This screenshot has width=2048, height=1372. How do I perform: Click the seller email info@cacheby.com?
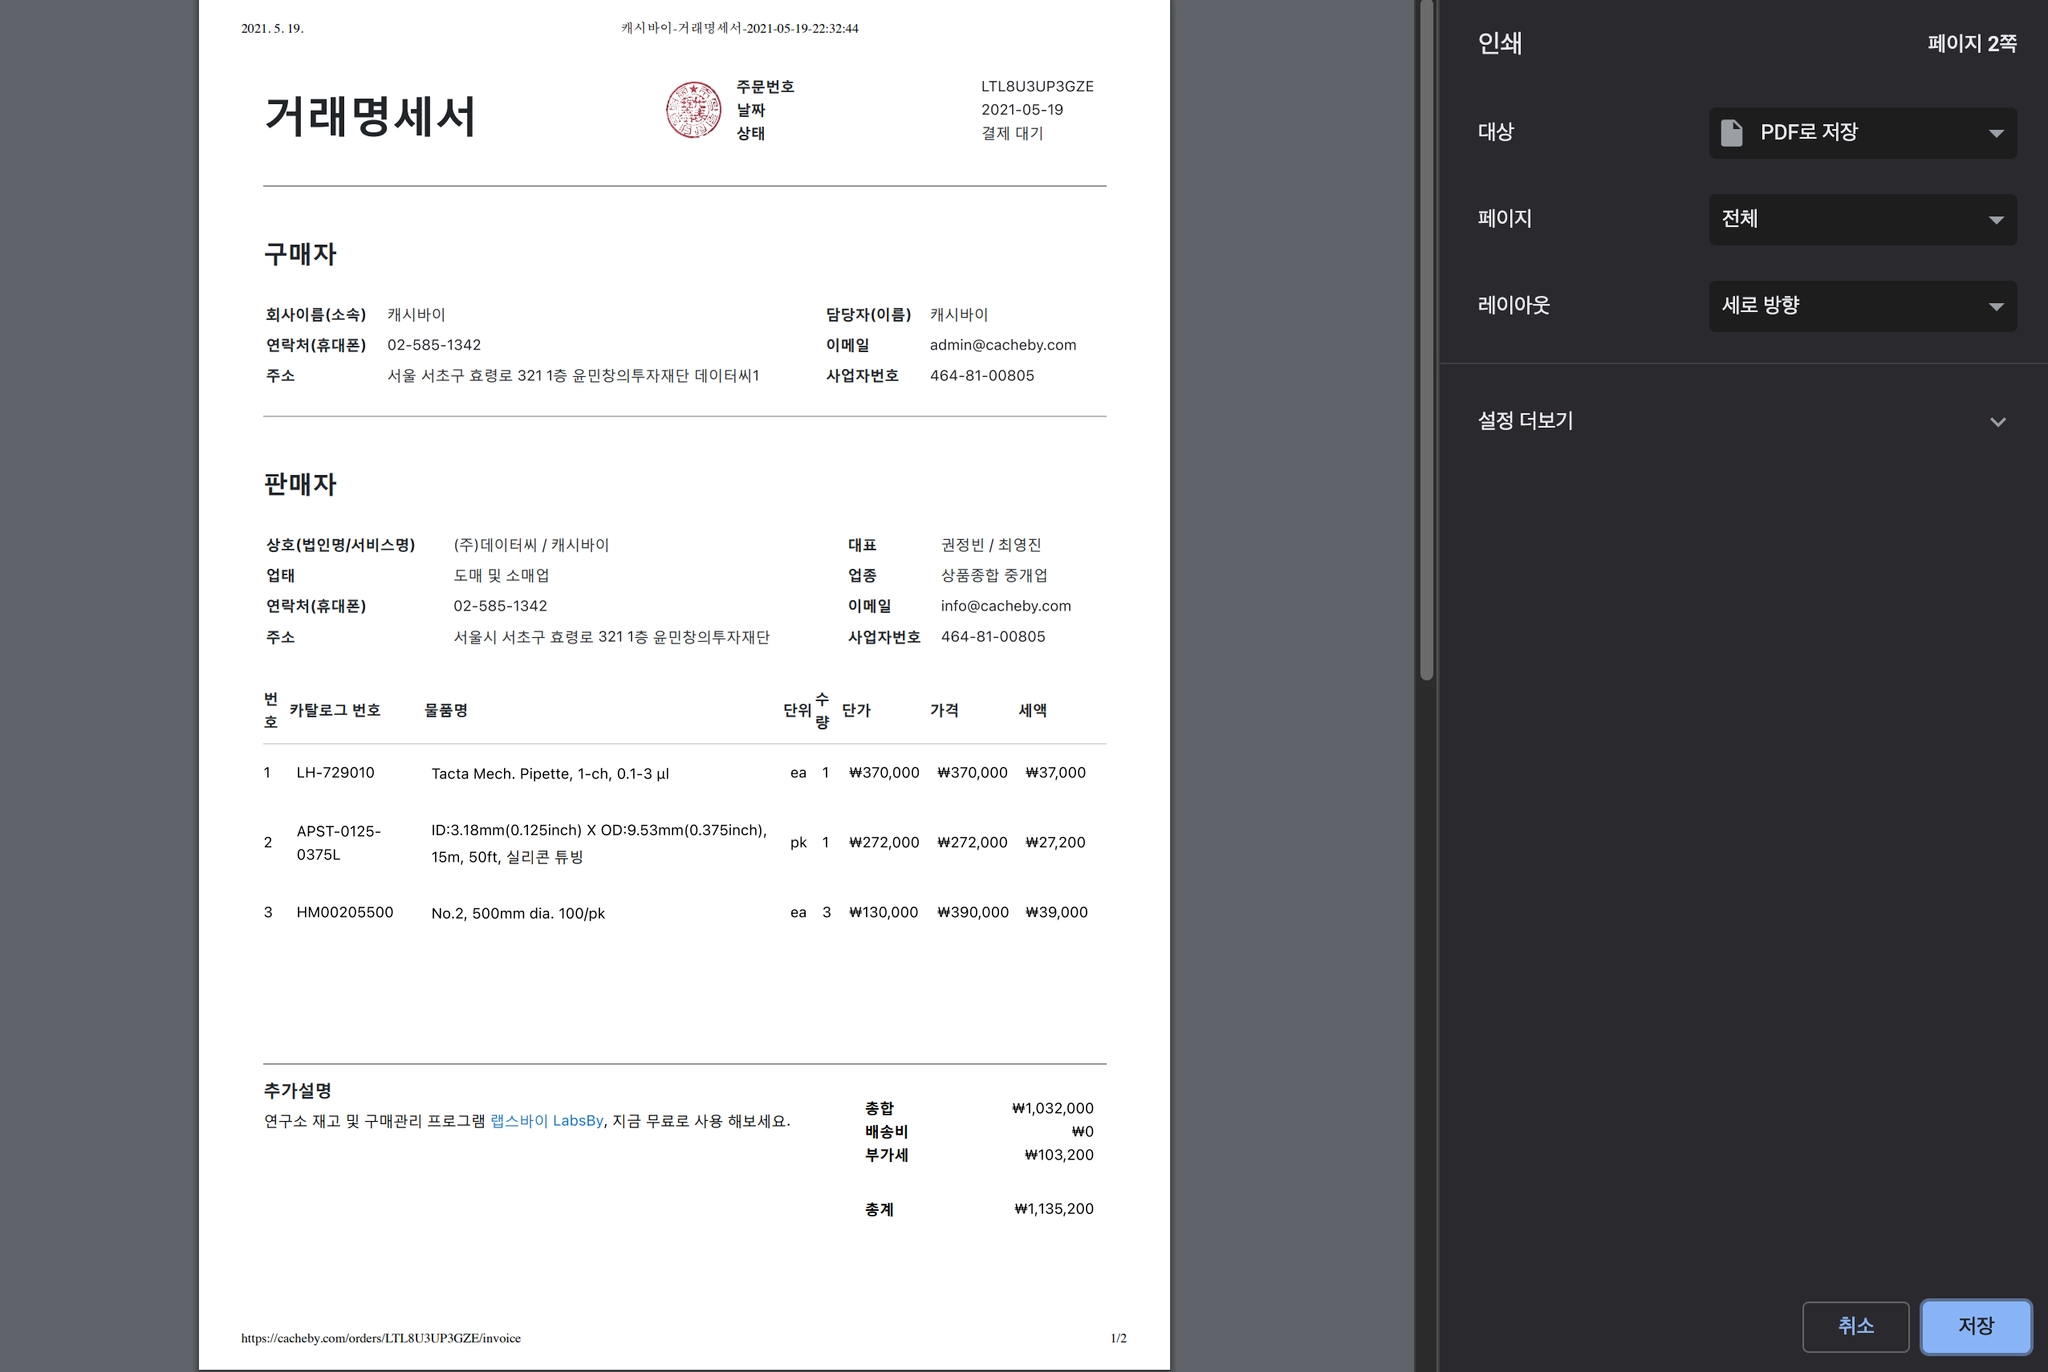1006,606
